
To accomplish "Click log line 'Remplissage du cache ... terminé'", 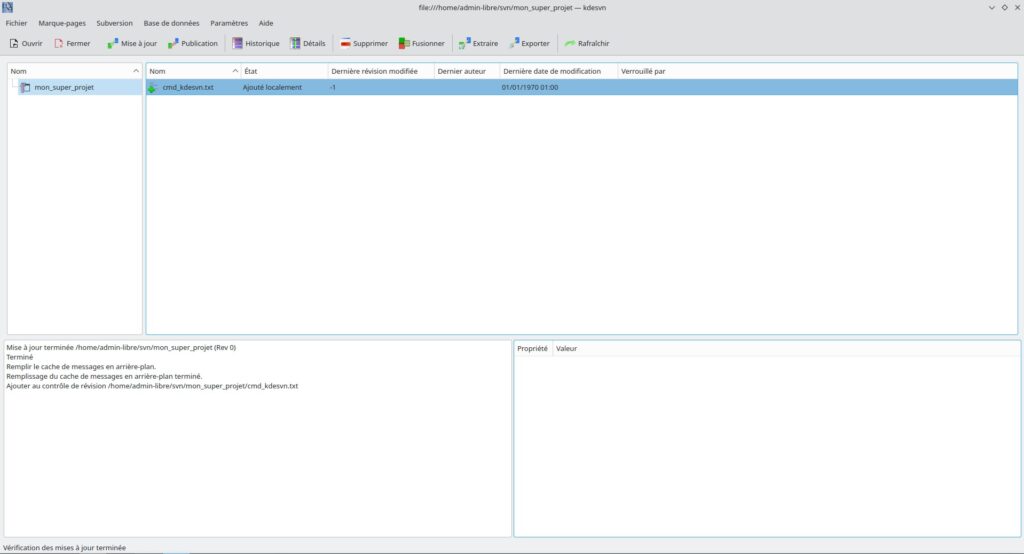I will tap(104, 376).
